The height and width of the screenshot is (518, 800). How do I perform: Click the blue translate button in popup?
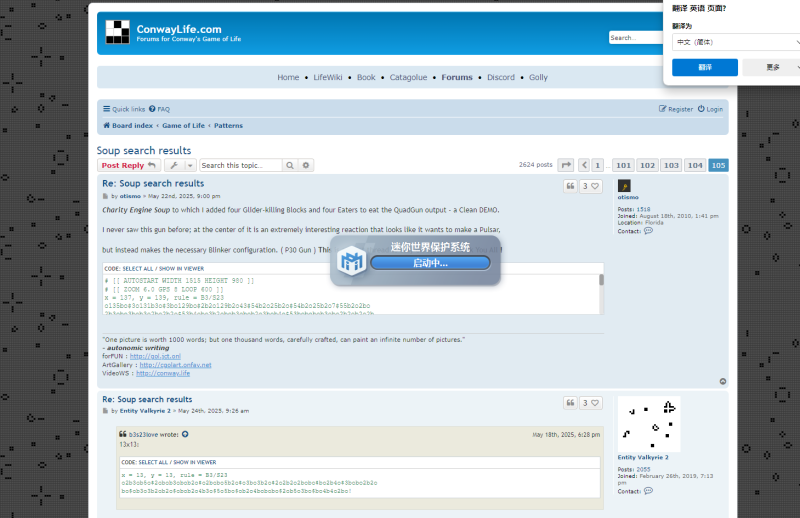pyautogui.click(x=705, y=67)
